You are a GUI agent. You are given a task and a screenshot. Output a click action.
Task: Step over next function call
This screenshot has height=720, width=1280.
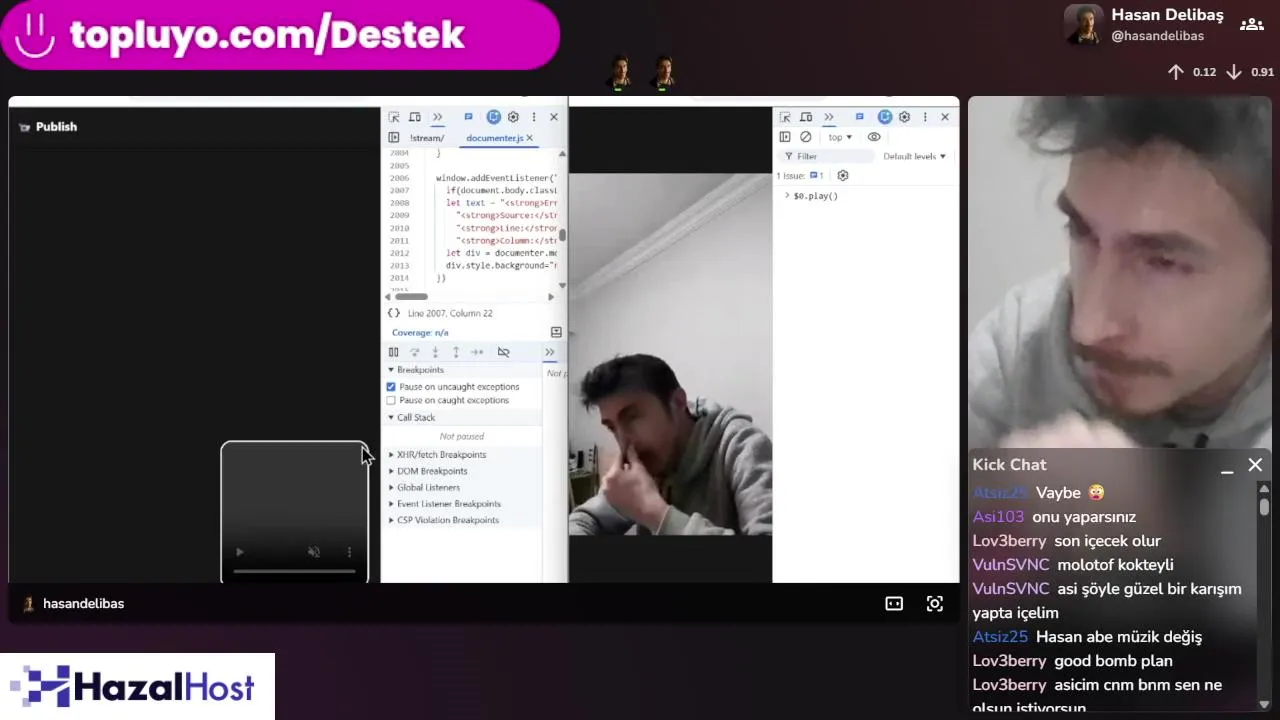(x=414, y=352)
